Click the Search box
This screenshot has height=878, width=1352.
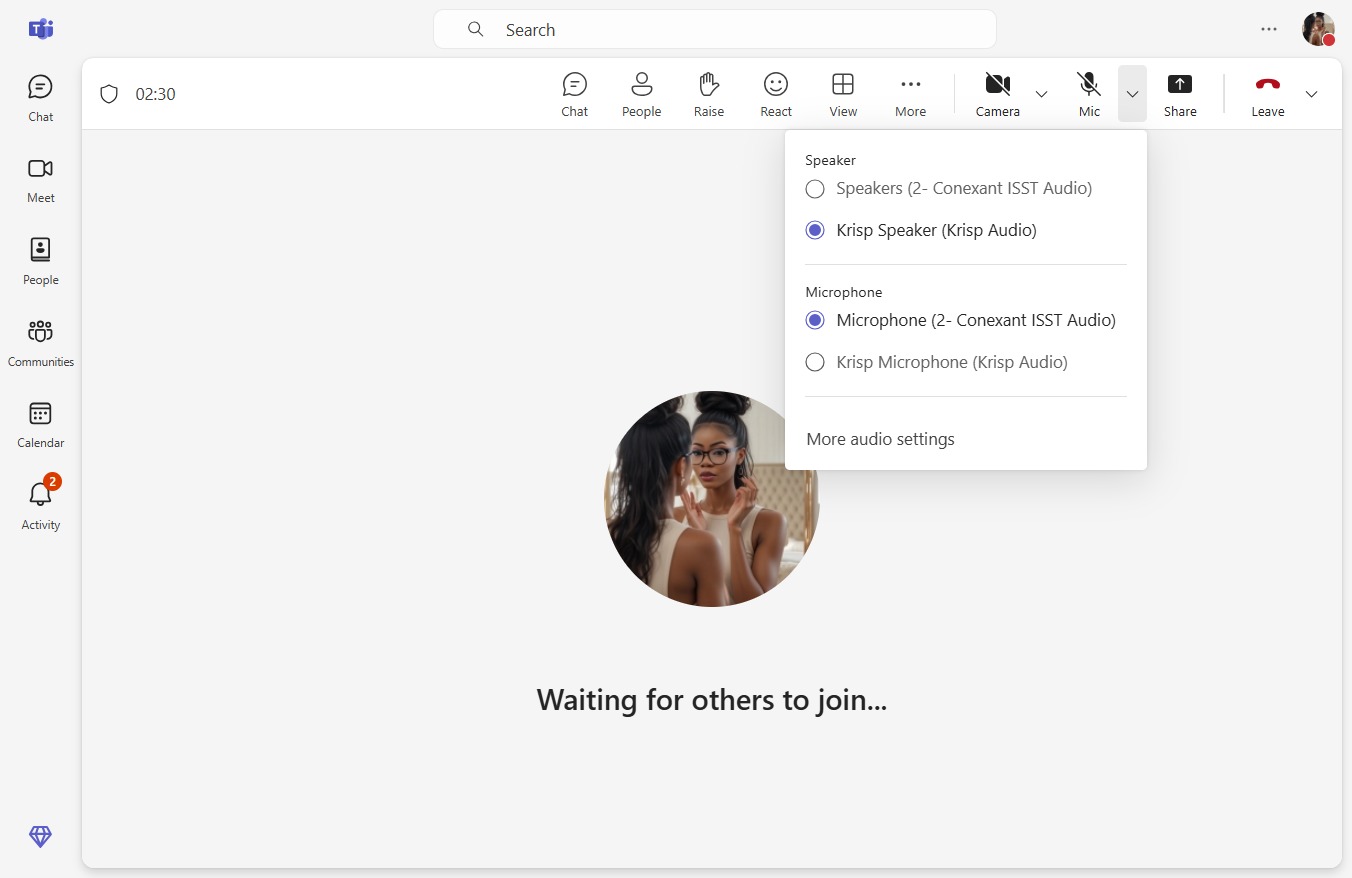(715, 29)
